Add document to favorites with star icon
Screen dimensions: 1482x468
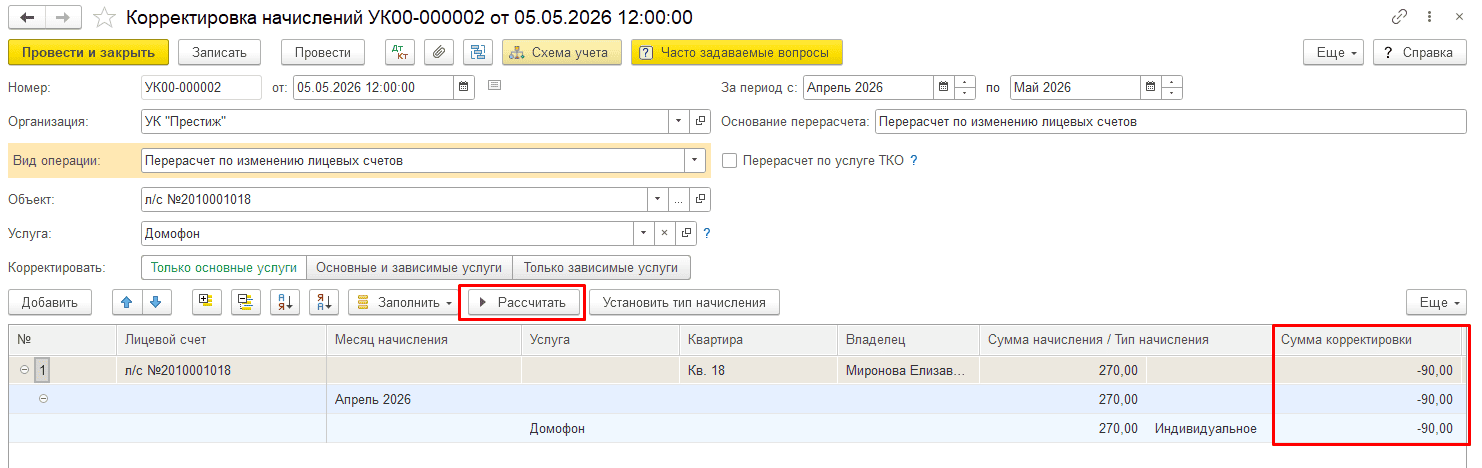coord(103,18)
